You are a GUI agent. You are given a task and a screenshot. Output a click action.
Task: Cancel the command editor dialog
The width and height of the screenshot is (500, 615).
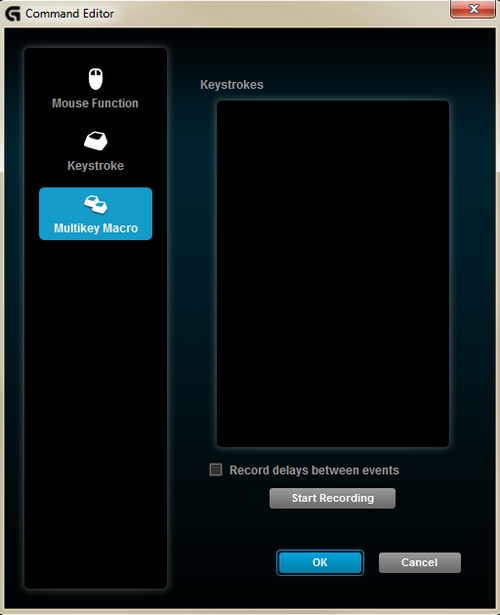tap(420, 562)
